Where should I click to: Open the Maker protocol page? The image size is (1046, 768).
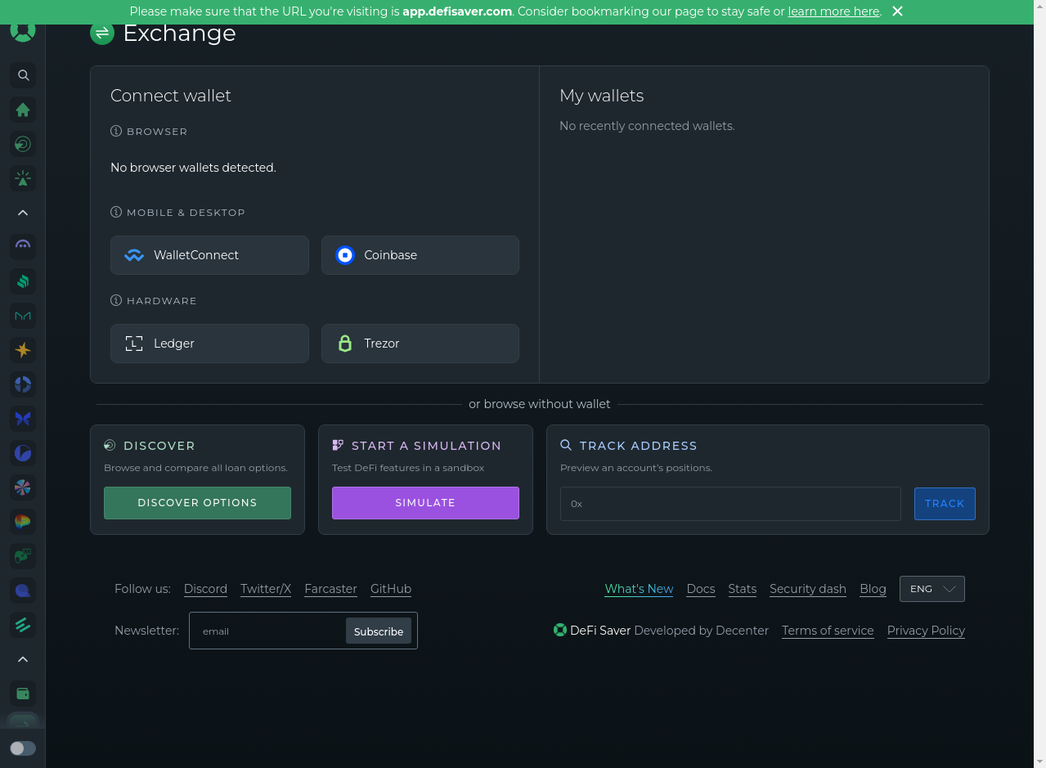(x=22, y=315)
